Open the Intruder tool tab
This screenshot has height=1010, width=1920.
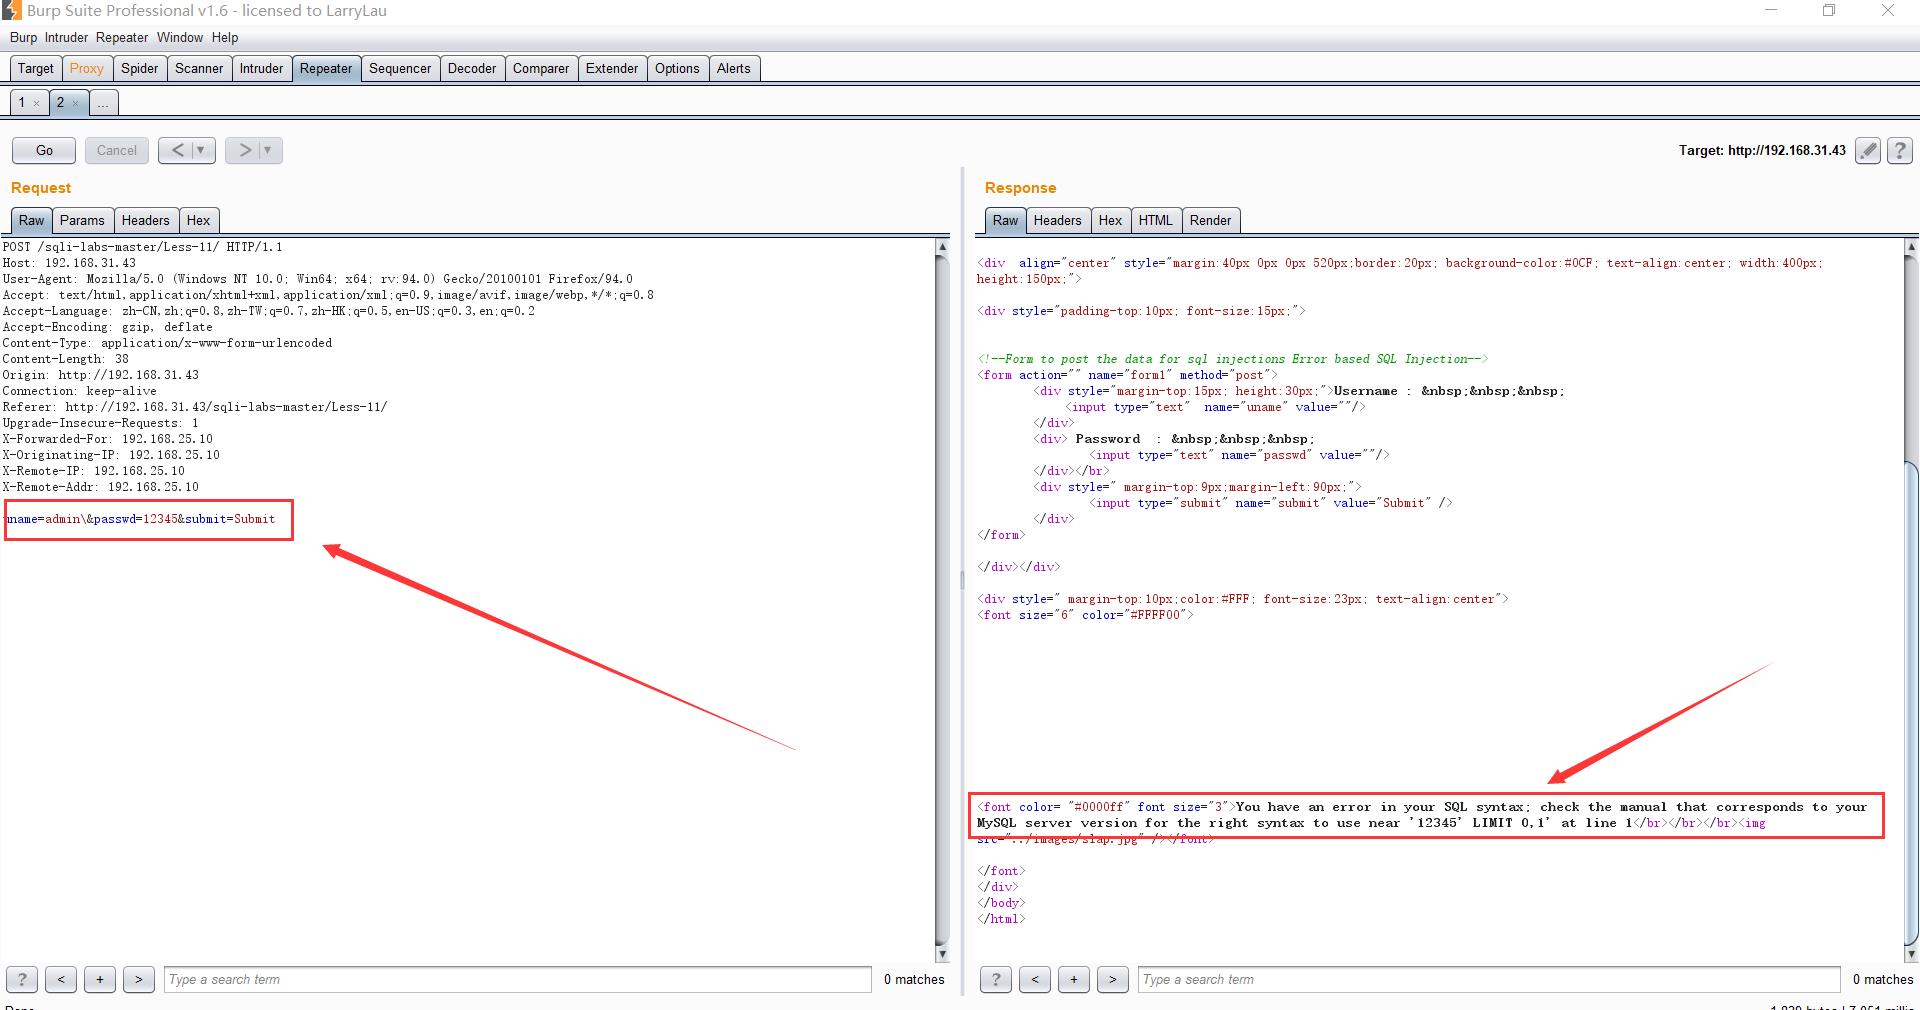[x=261, y=68]
